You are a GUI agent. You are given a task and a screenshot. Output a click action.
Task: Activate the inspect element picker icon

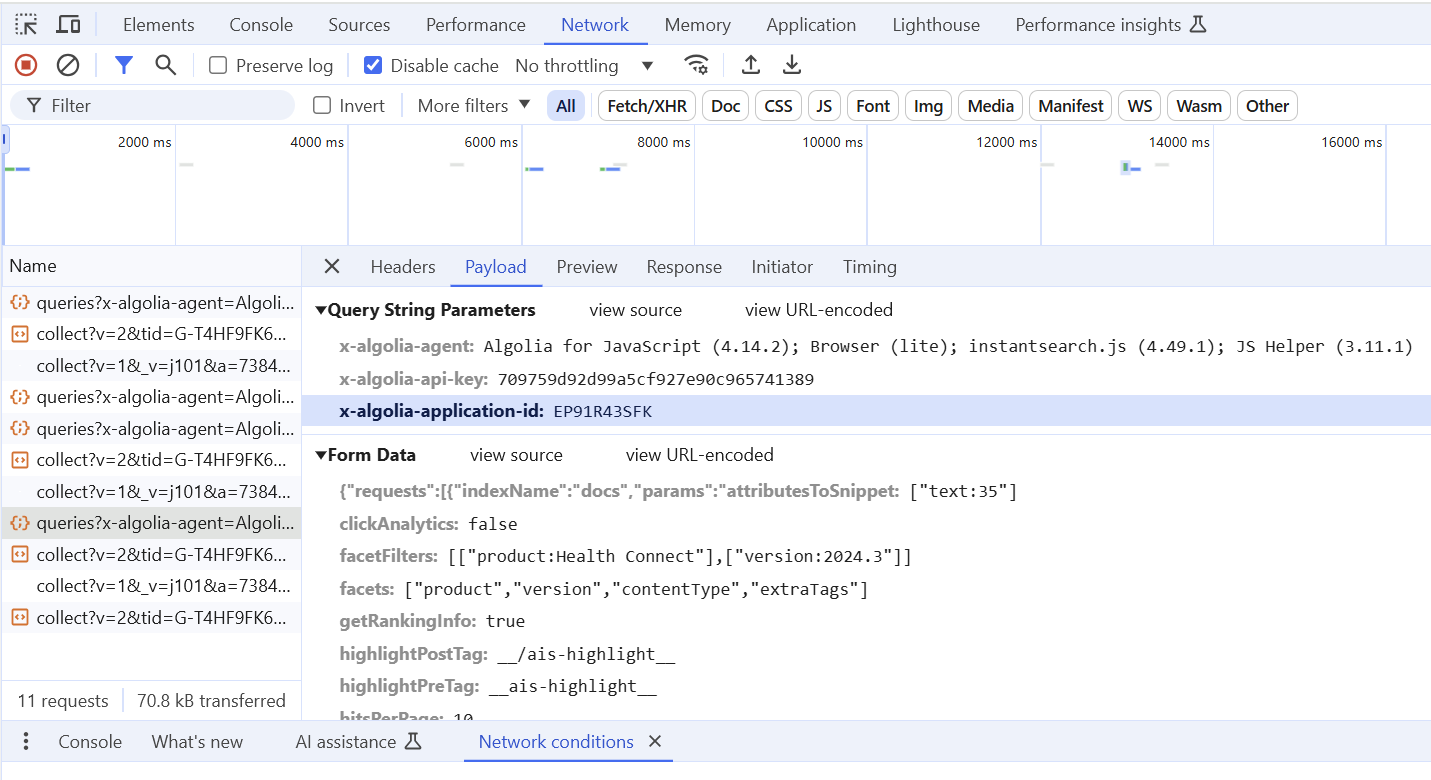coord(26,24)
